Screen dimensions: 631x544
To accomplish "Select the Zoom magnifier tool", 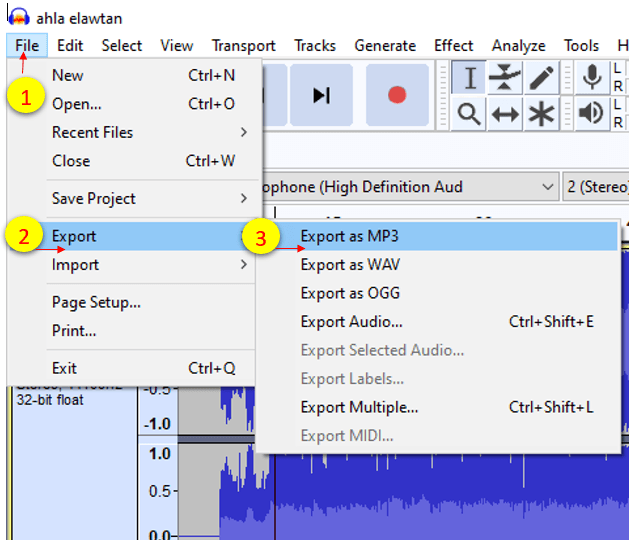I will click(469, 114).
